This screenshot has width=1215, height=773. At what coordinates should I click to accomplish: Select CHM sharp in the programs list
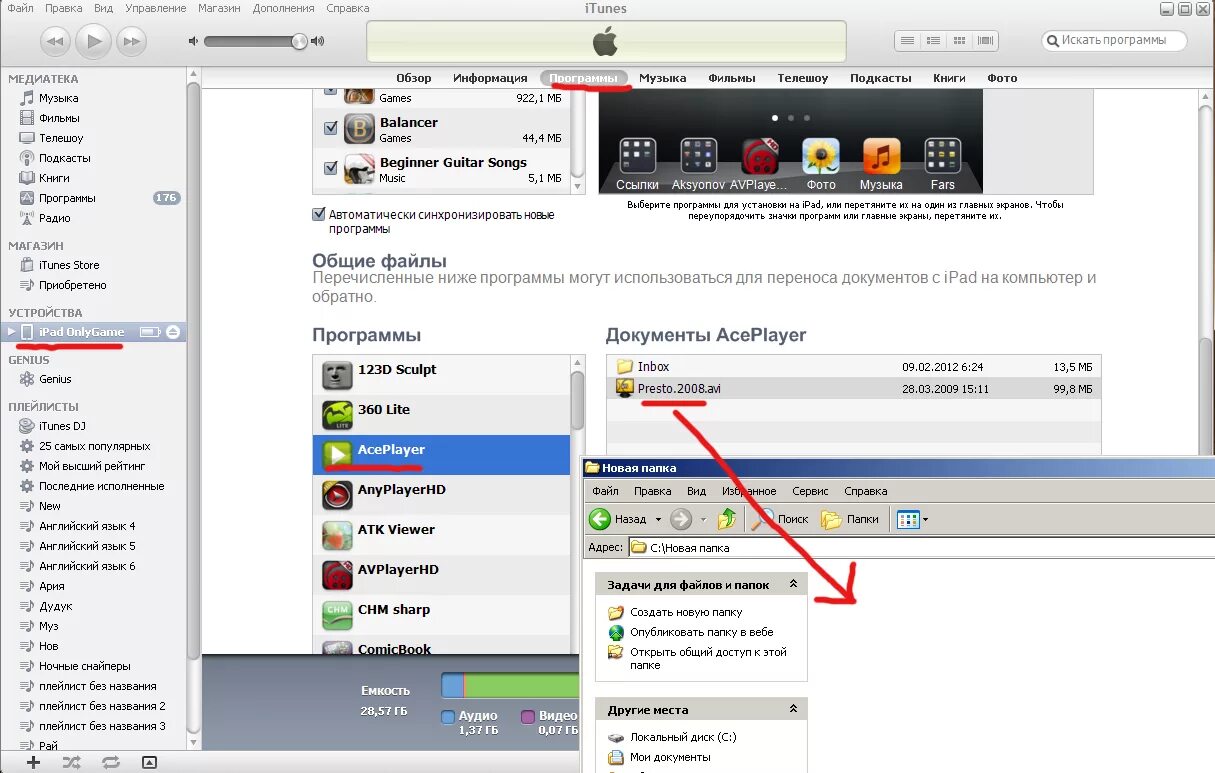tap(441, 615)
